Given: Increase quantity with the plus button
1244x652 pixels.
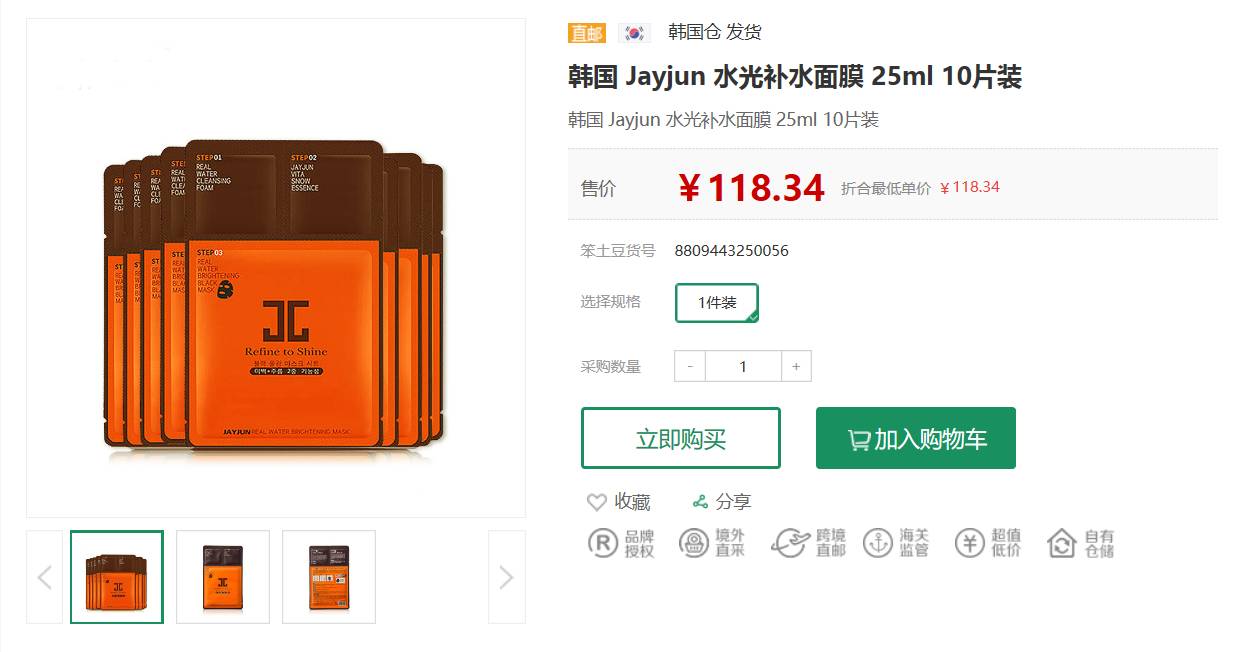Looking at the screenshot, I should (796, 366).
